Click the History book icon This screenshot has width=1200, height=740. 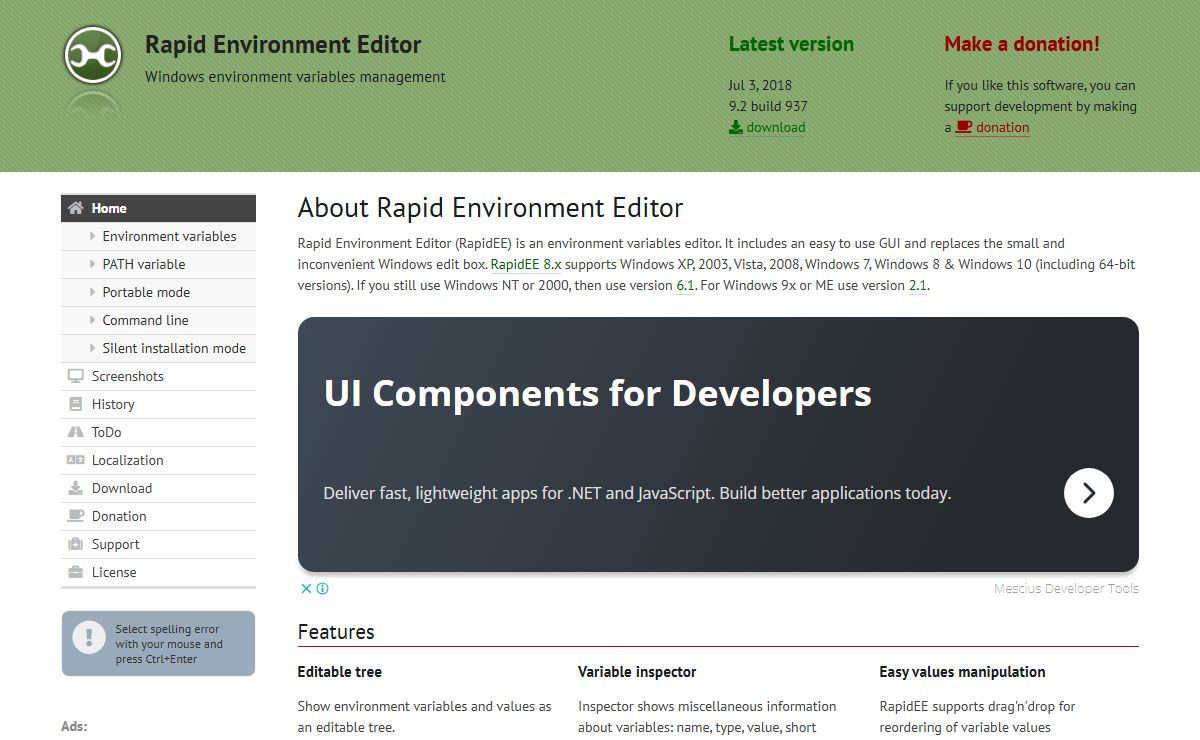coord(75,404)
